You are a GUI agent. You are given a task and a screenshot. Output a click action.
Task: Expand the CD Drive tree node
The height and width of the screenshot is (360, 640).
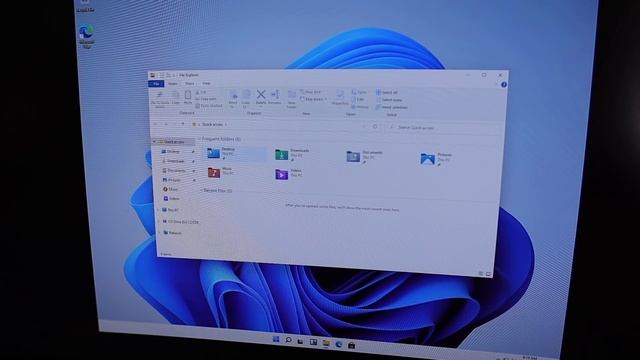158,222
